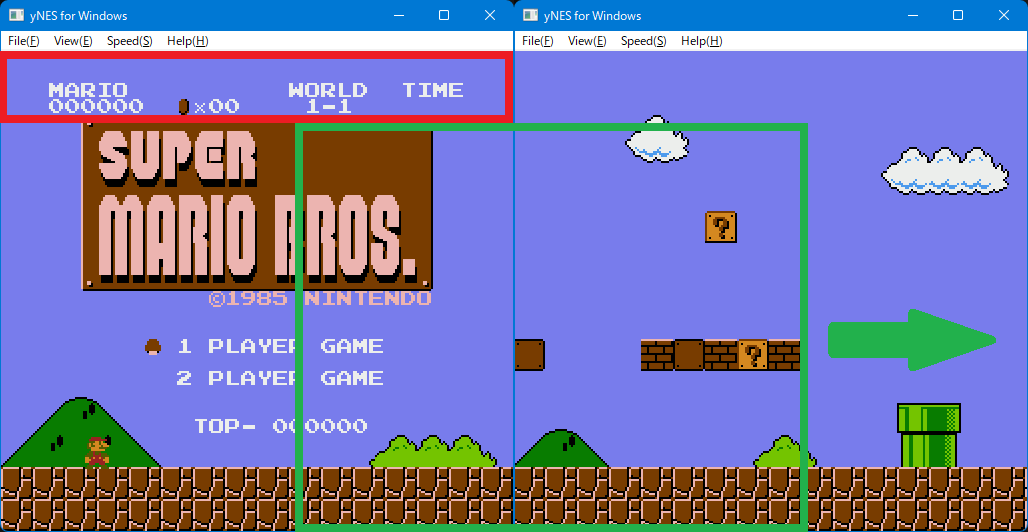Click the question block within brick row
The width and height of the screenshot is (1028, 532).
(x=753, y=355)
